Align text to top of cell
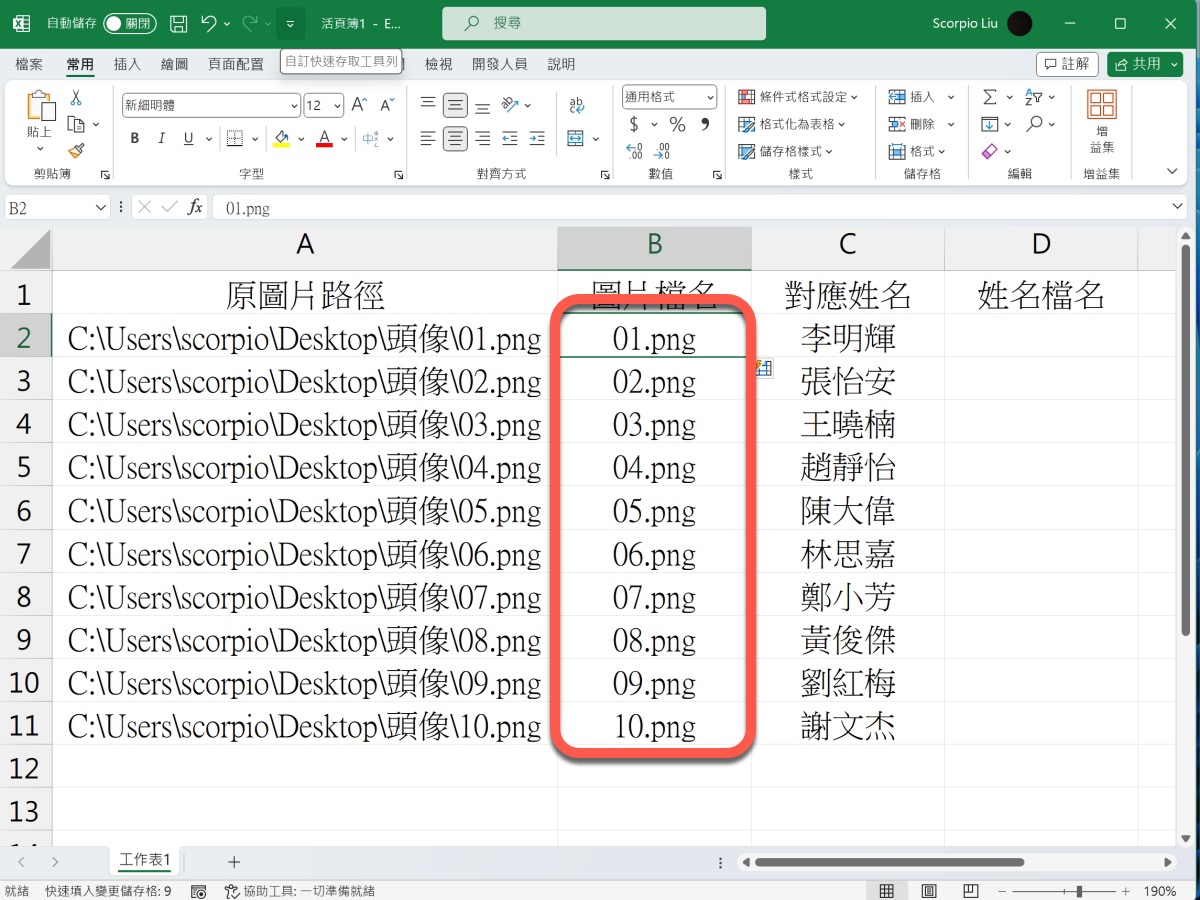This screenshot has width=1200, height=900. [428, 104]
